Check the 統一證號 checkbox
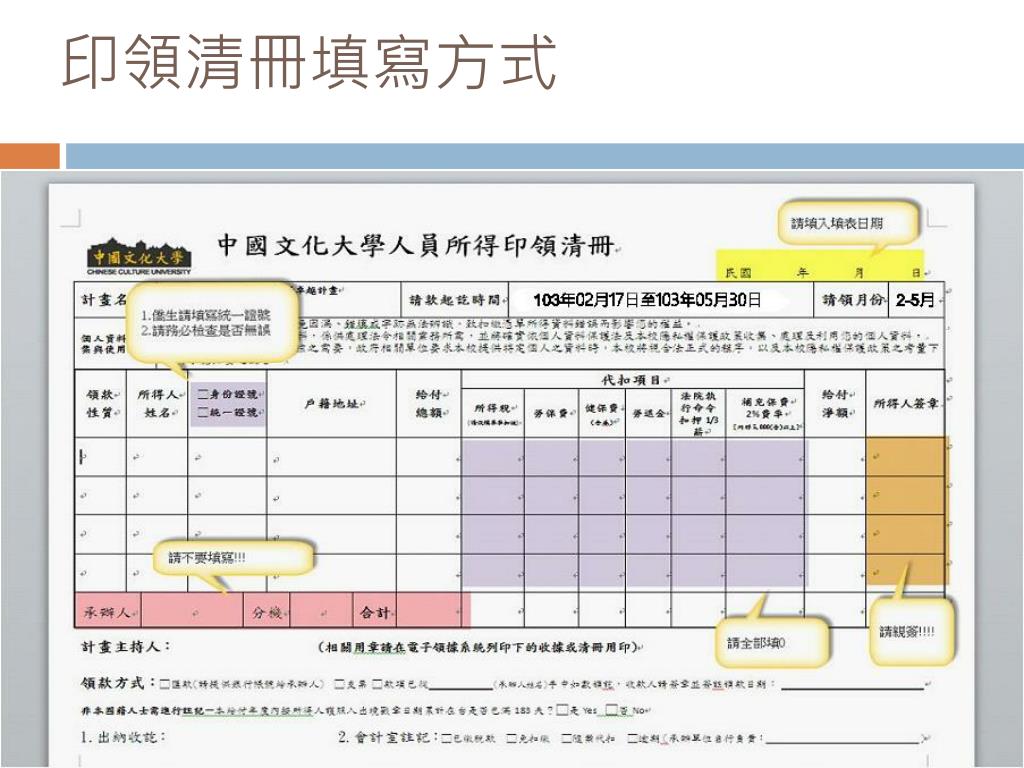Viewport: 1024px width, 768px height. click(203, 413)
